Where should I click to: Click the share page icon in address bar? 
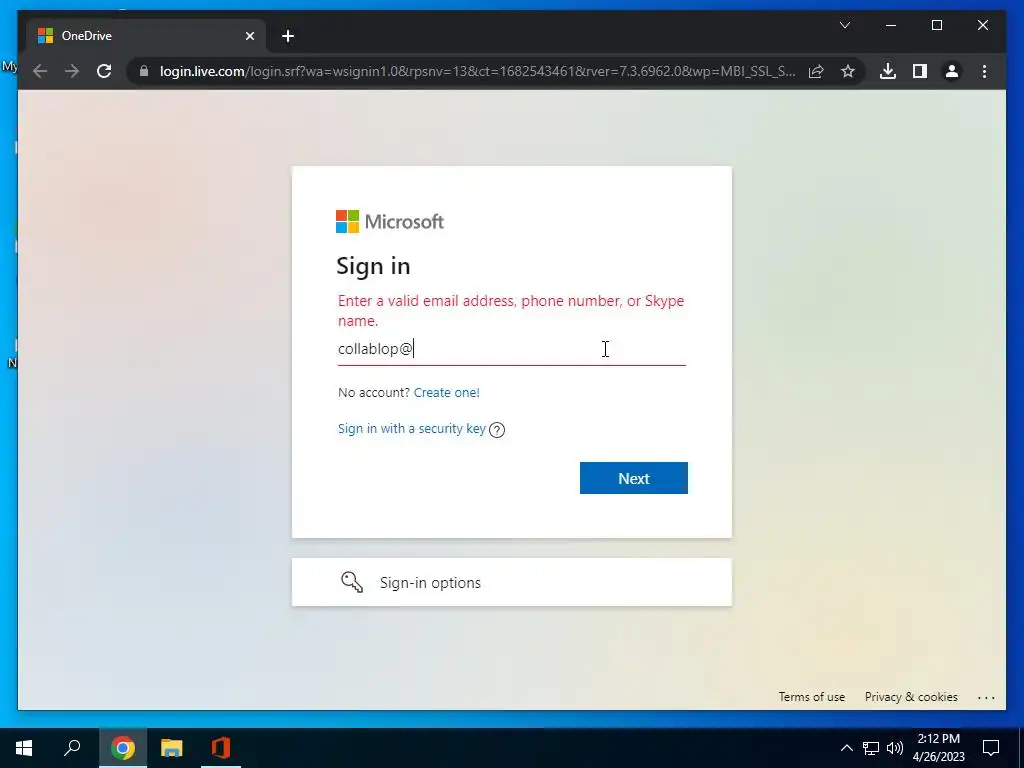pyautogui.click(x=816, y=71)
